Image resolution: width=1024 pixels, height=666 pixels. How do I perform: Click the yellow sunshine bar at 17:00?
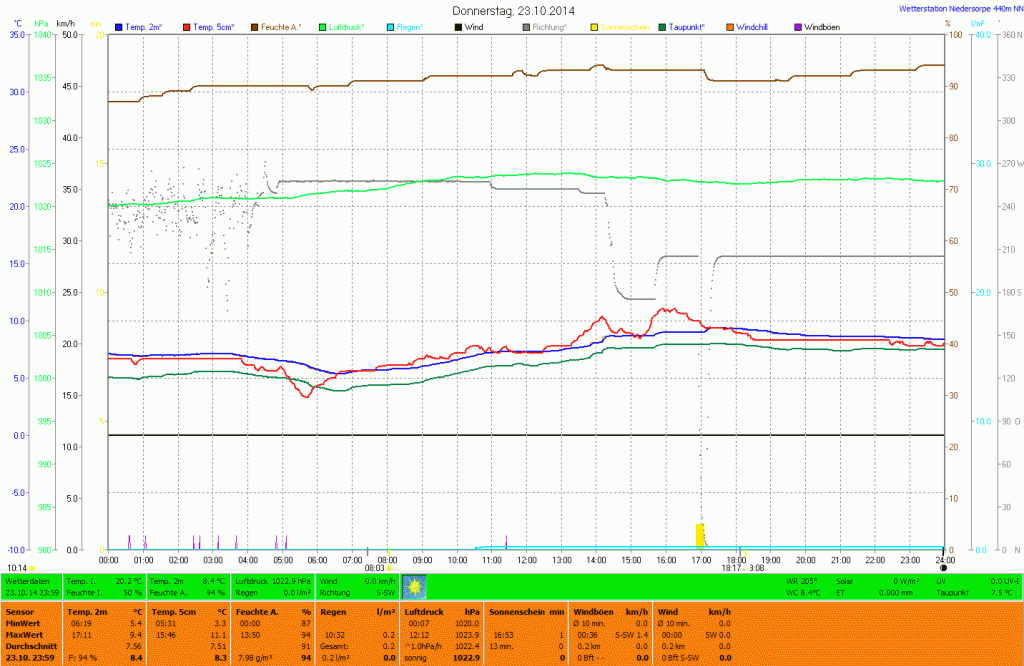click(x=700, y=534)
